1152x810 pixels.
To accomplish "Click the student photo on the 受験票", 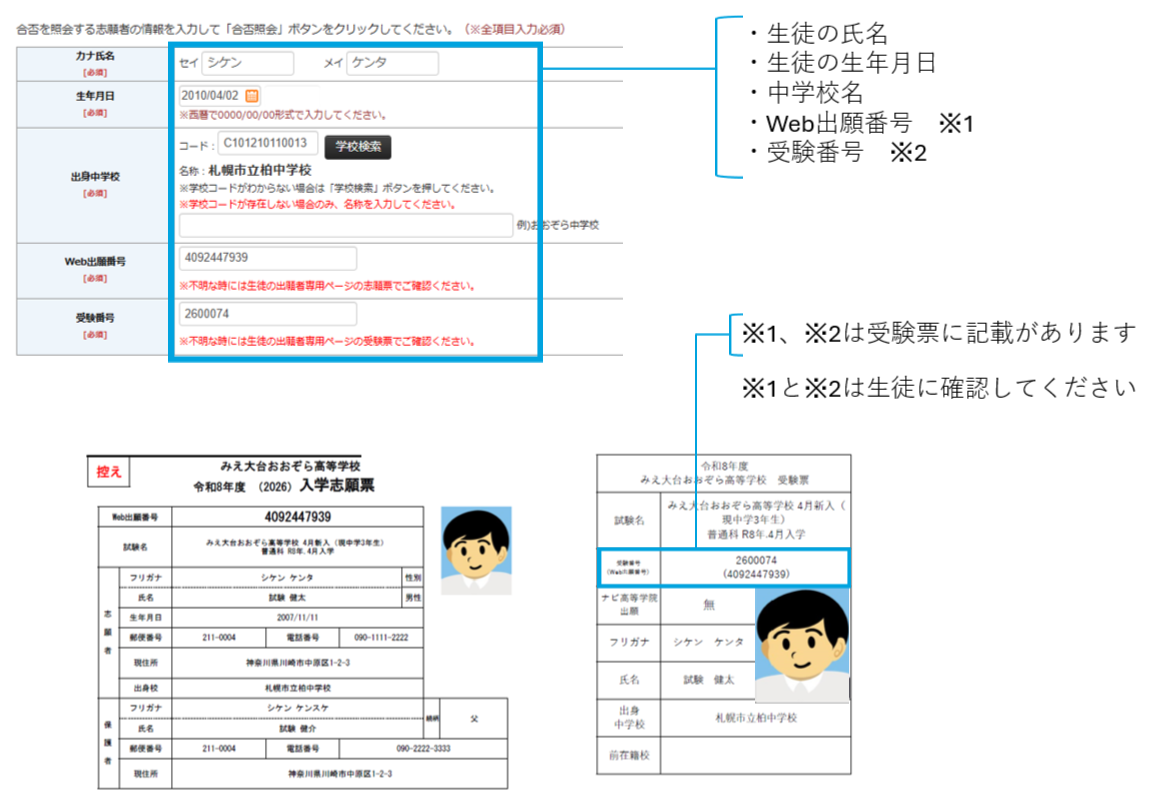I will (801, 644).
